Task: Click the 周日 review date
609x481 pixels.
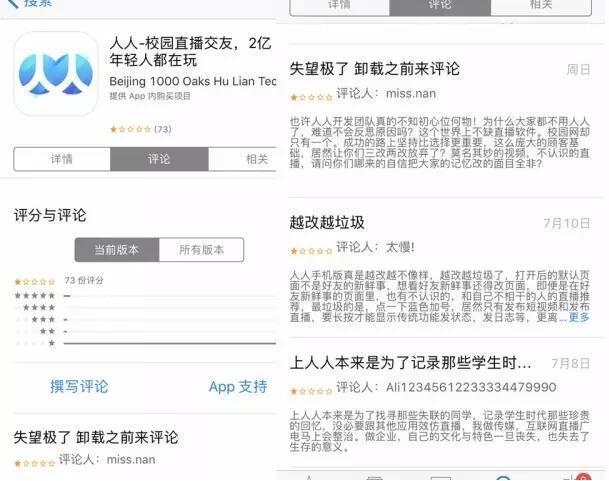Action: [x=578, y=70]
